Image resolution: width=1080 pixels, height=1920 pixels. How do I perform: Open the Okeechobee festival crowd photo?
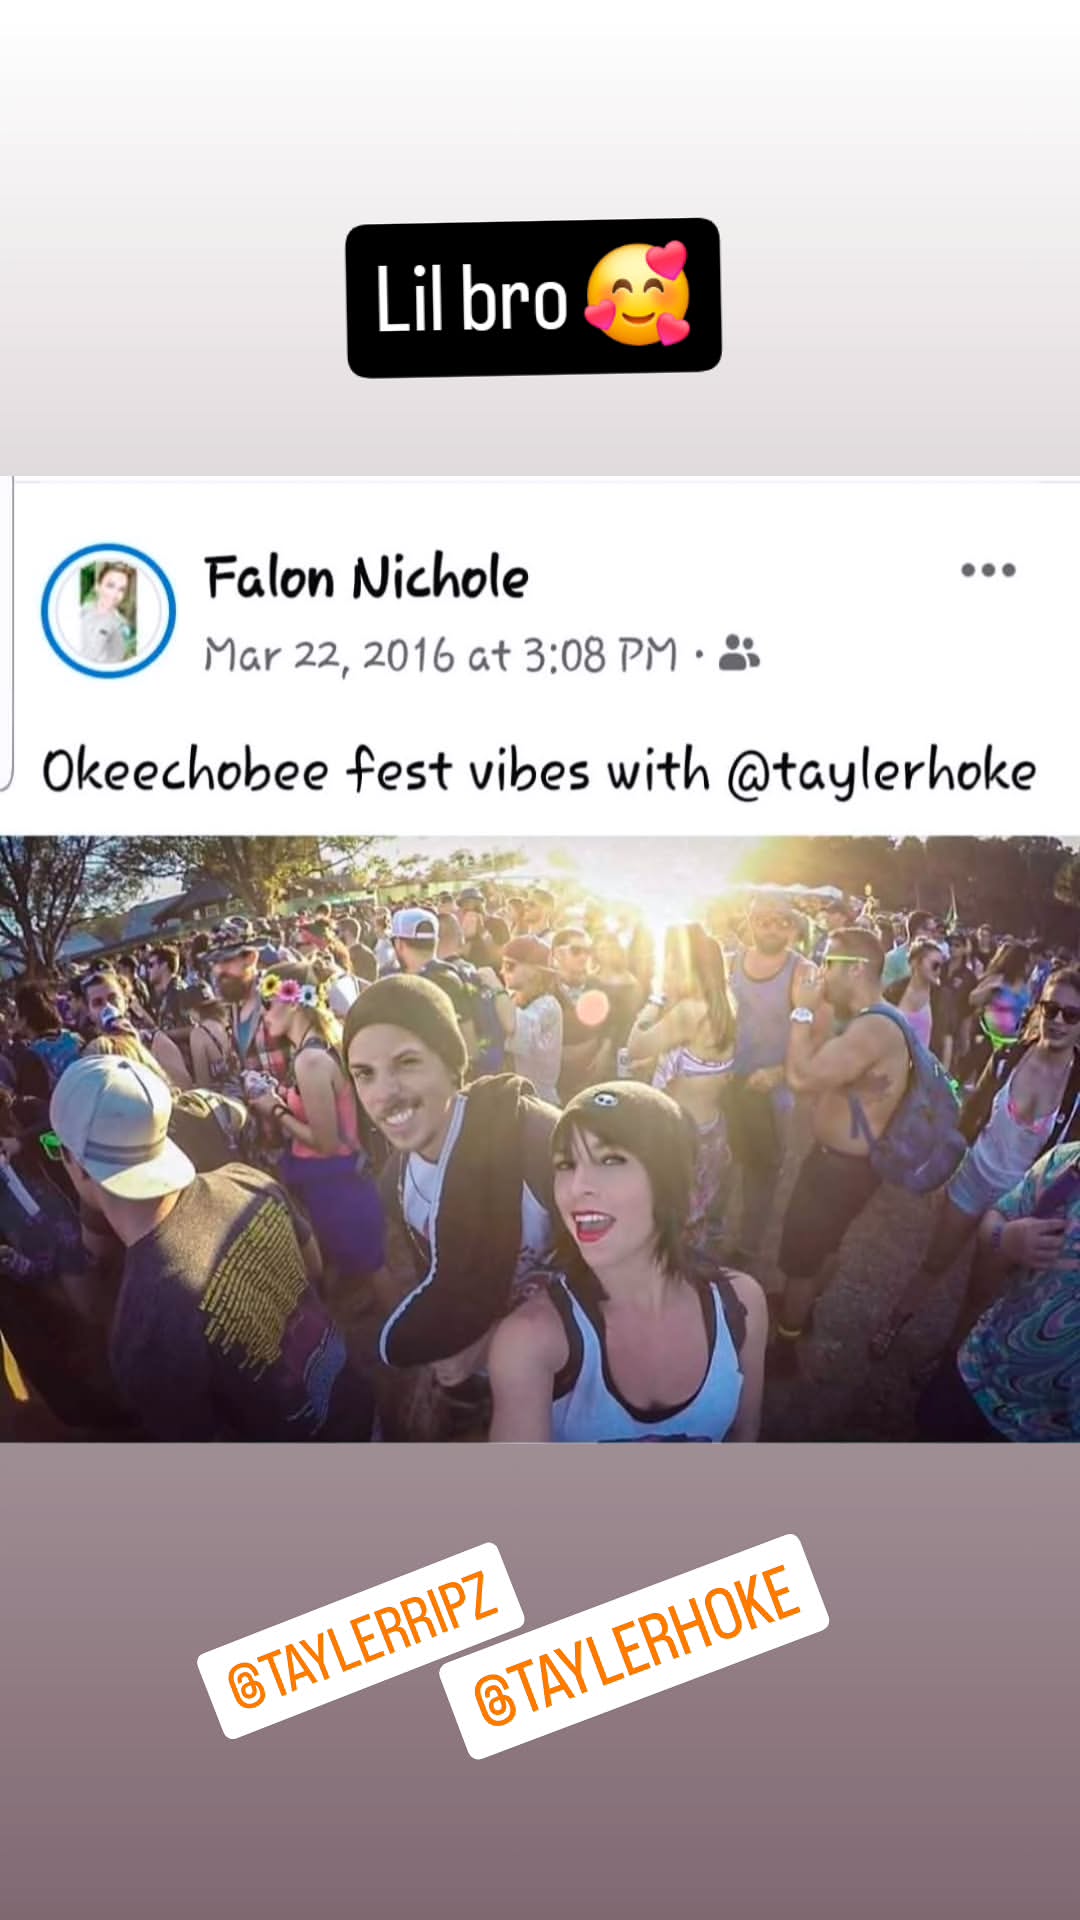540,1139
